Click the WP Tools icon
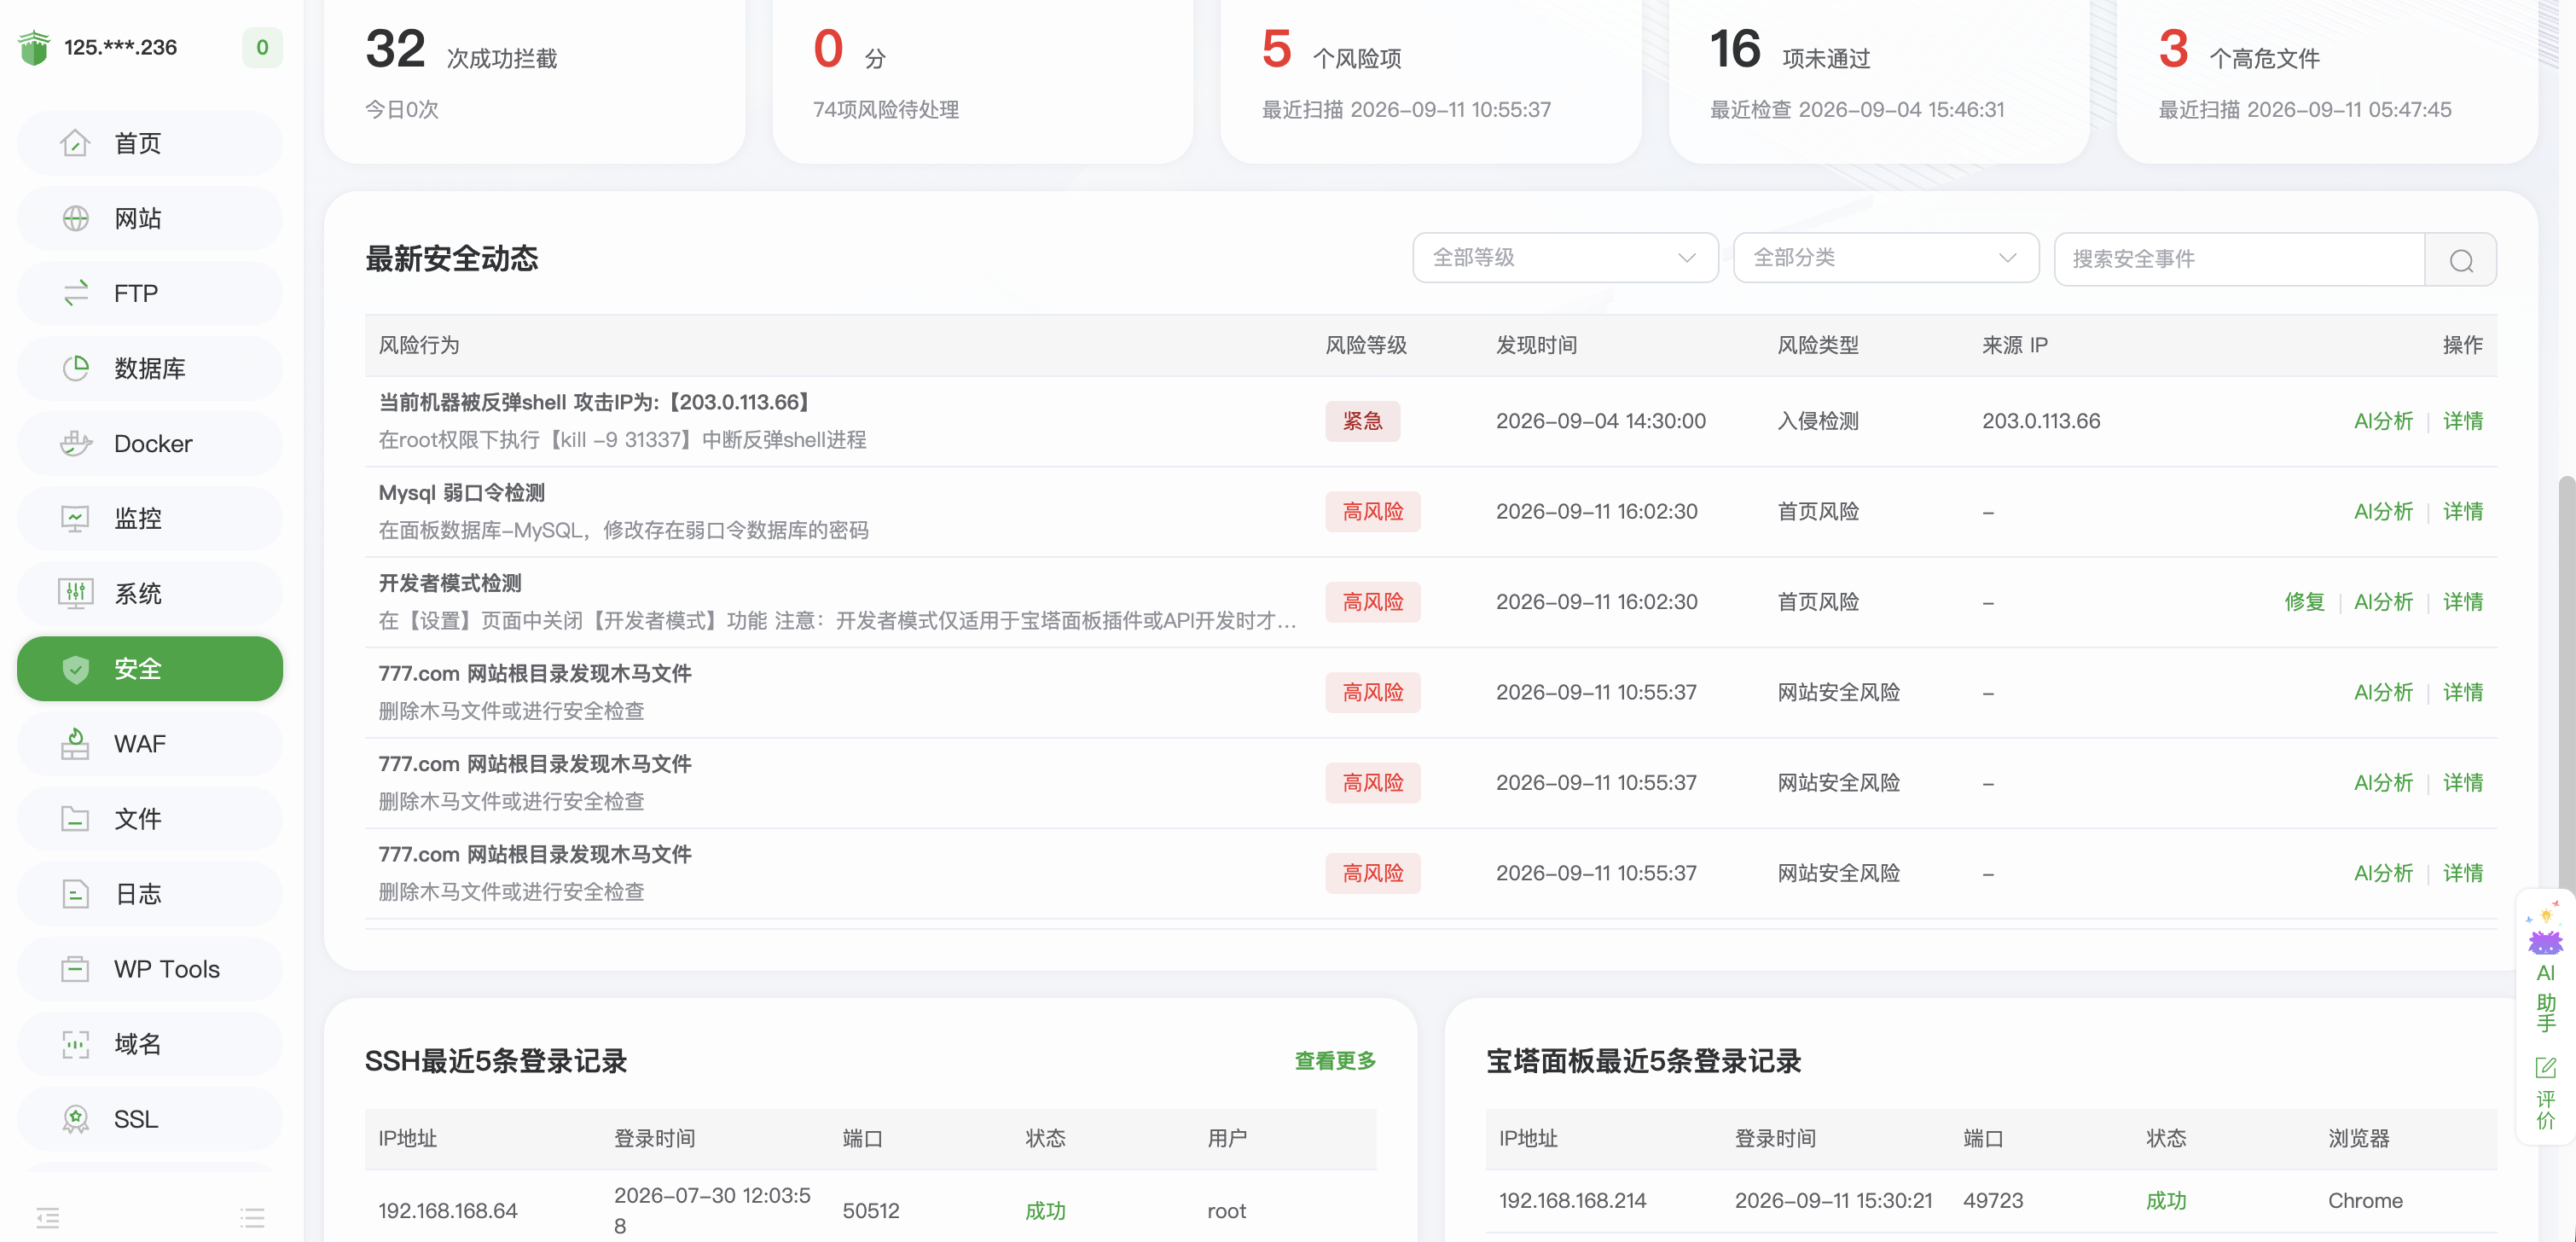The width and height of the screenshot is (2576, 1242). pyautogui.click(x=75, y=969)
